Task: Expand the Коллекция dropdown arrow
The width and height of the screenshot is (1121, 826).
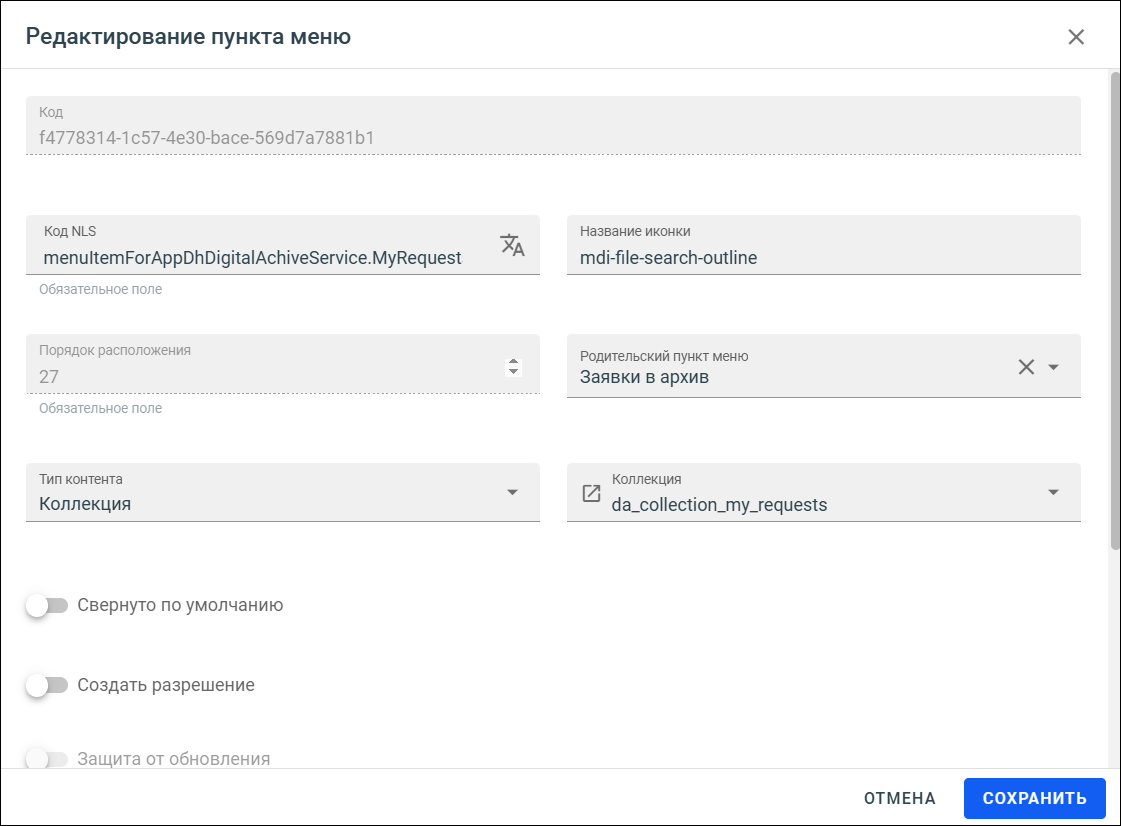Action: pos(1053,492)
